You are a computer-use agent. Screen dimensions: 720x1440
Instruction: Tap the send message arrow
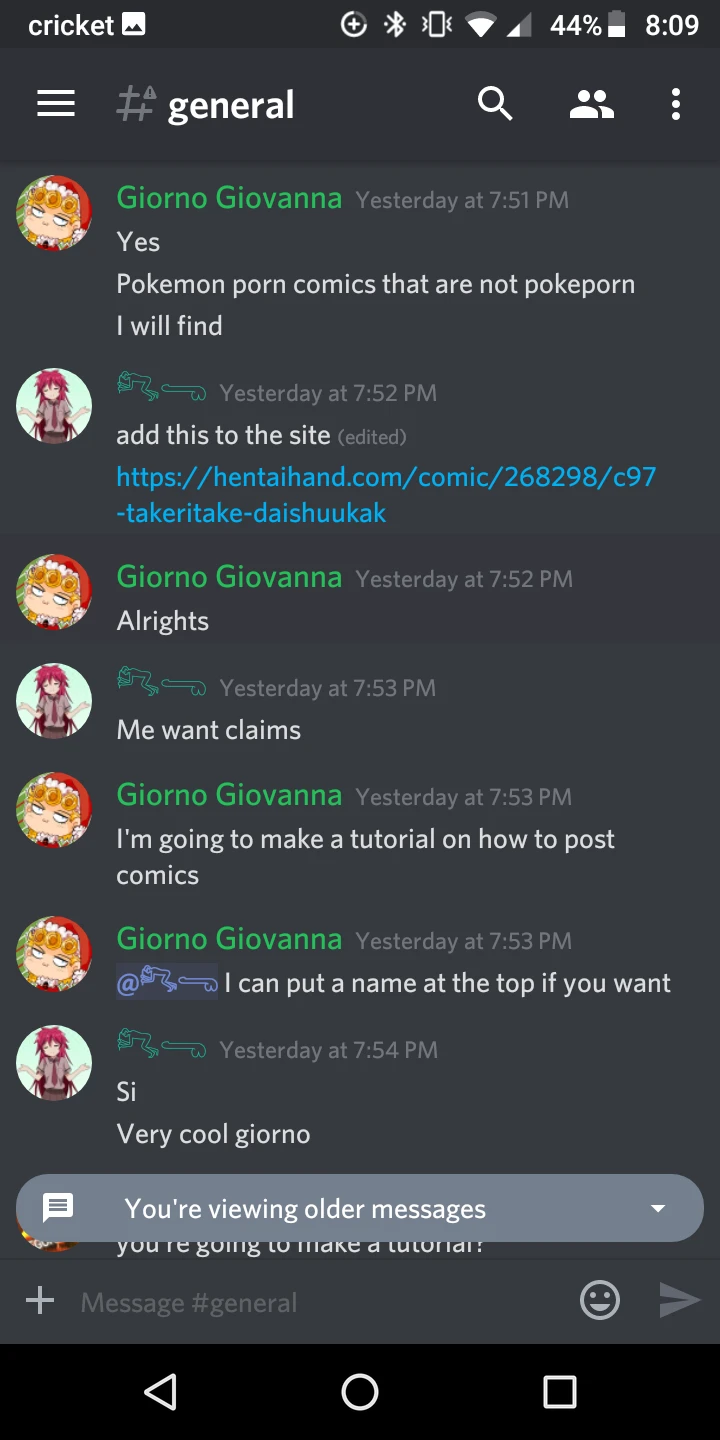click(680, 1300)
